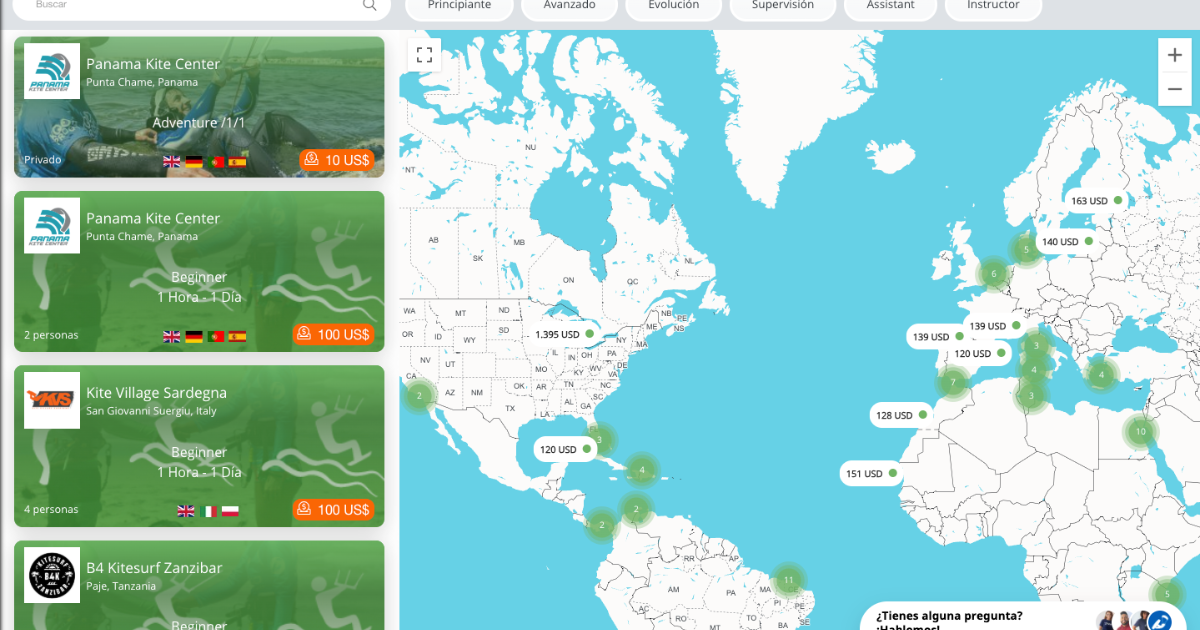Choose the Instructor filter tab
The image size is (1200, 630).
993,6
